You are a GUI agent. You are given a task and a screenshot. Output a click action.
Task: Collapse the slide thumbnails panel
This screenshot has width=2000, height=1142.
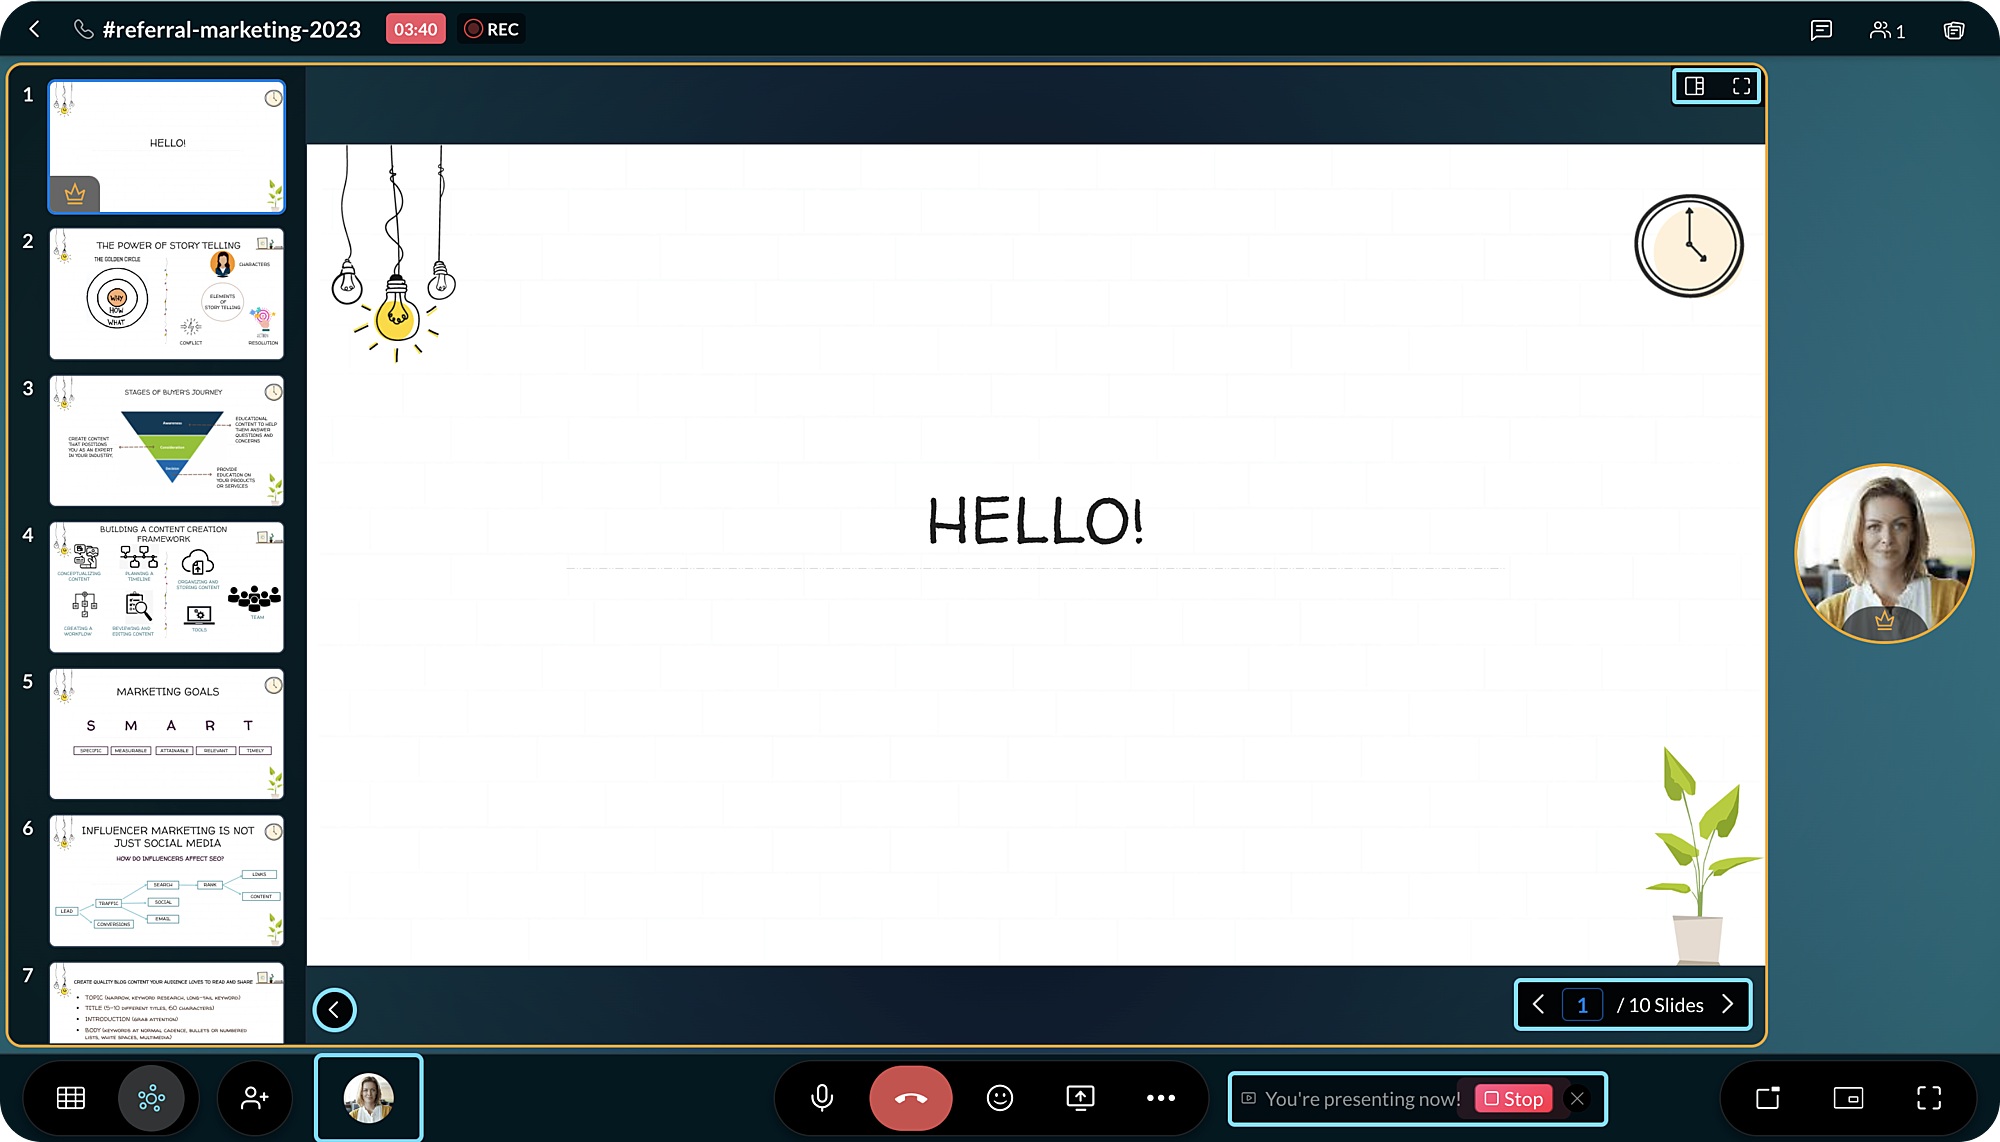(334, 1009)
